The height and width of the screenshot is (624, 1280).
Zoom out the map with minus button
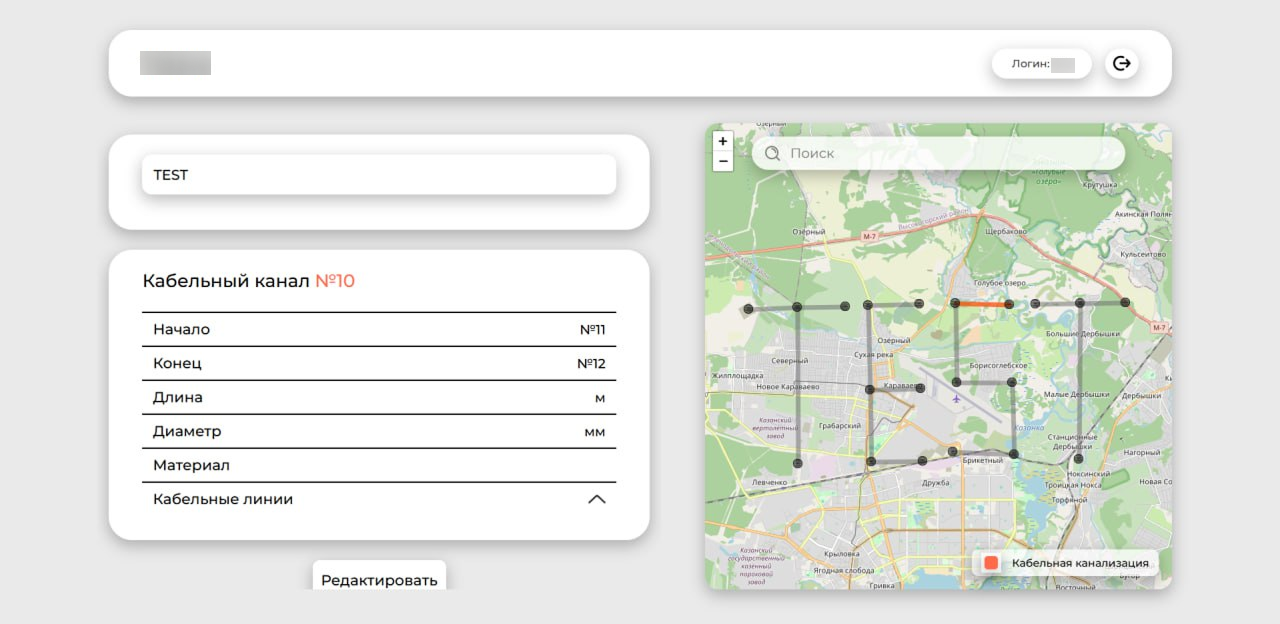(723, 161)
